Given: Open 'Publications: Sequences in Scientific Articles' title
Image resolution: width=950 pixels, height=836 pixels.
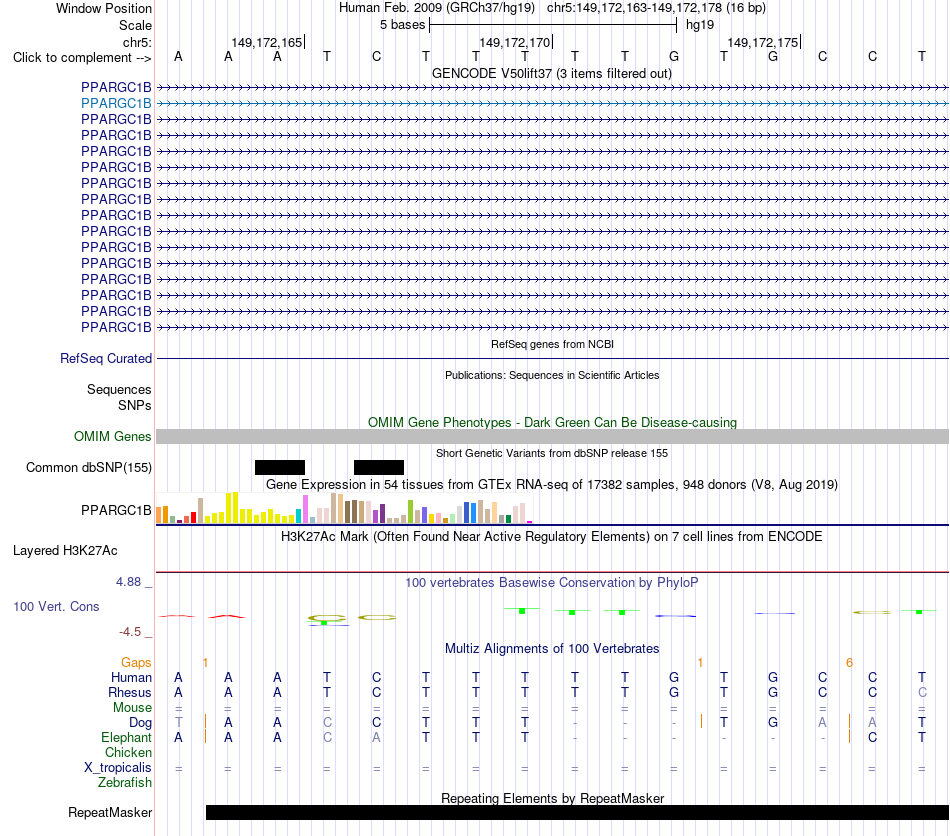Looking at the screenshot, I should pos(552,375).
